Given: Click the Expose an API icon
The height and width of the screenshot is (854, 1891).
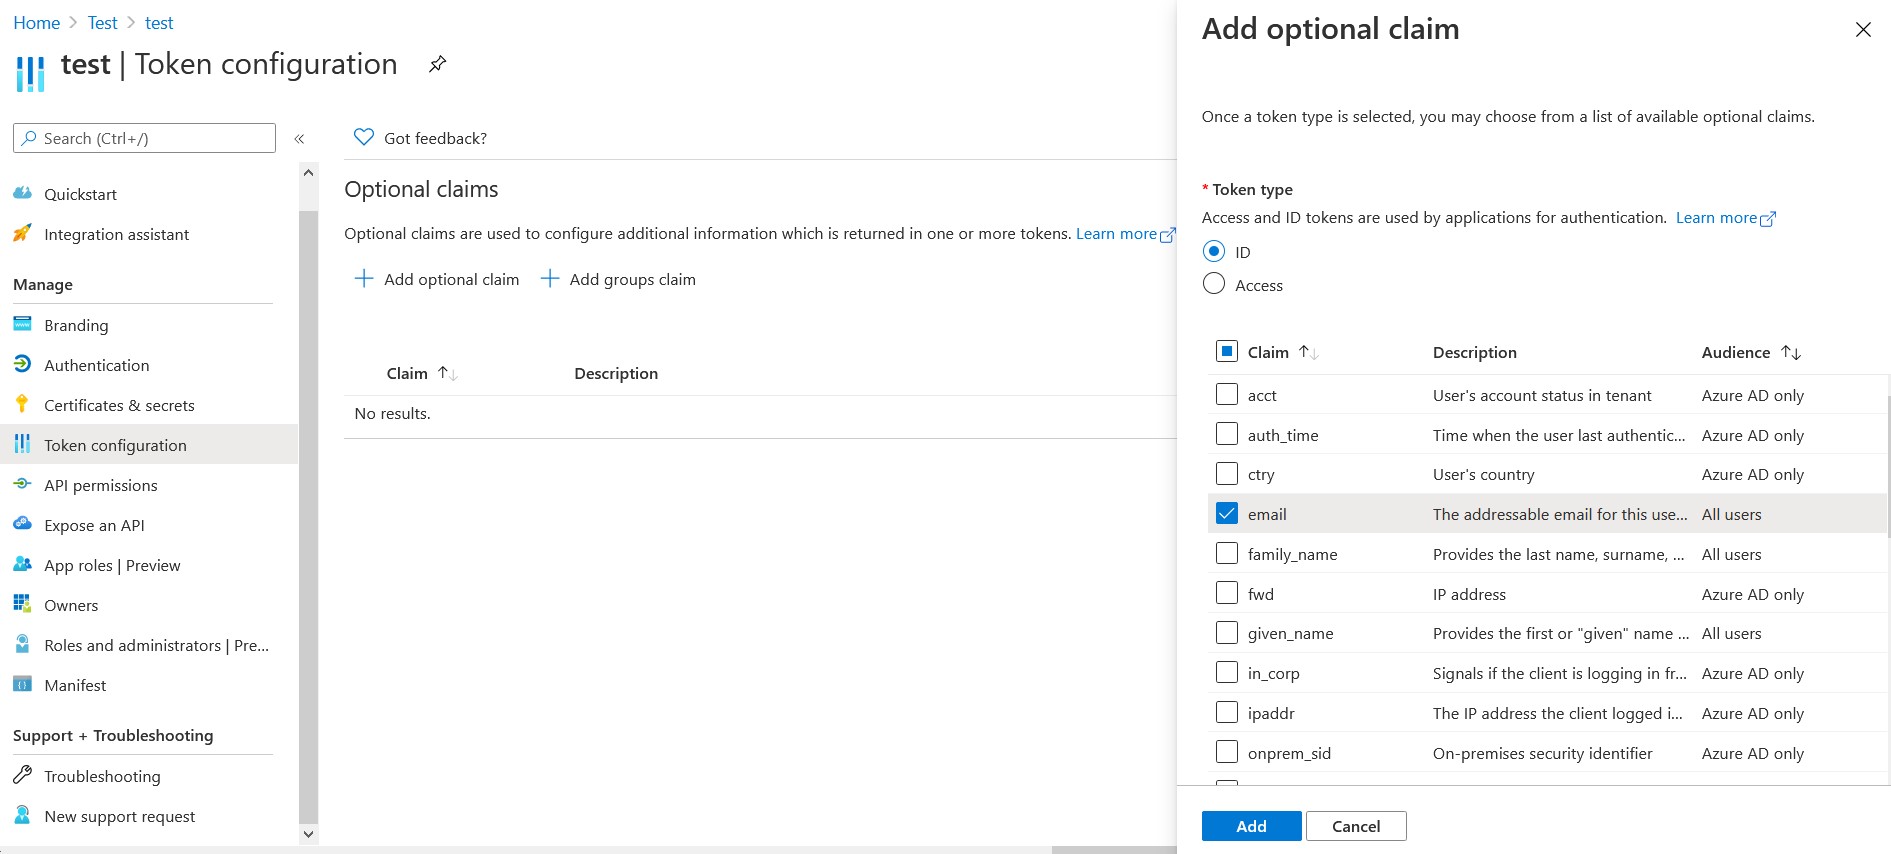Looking at the screenshot, I should pos(22,525).
